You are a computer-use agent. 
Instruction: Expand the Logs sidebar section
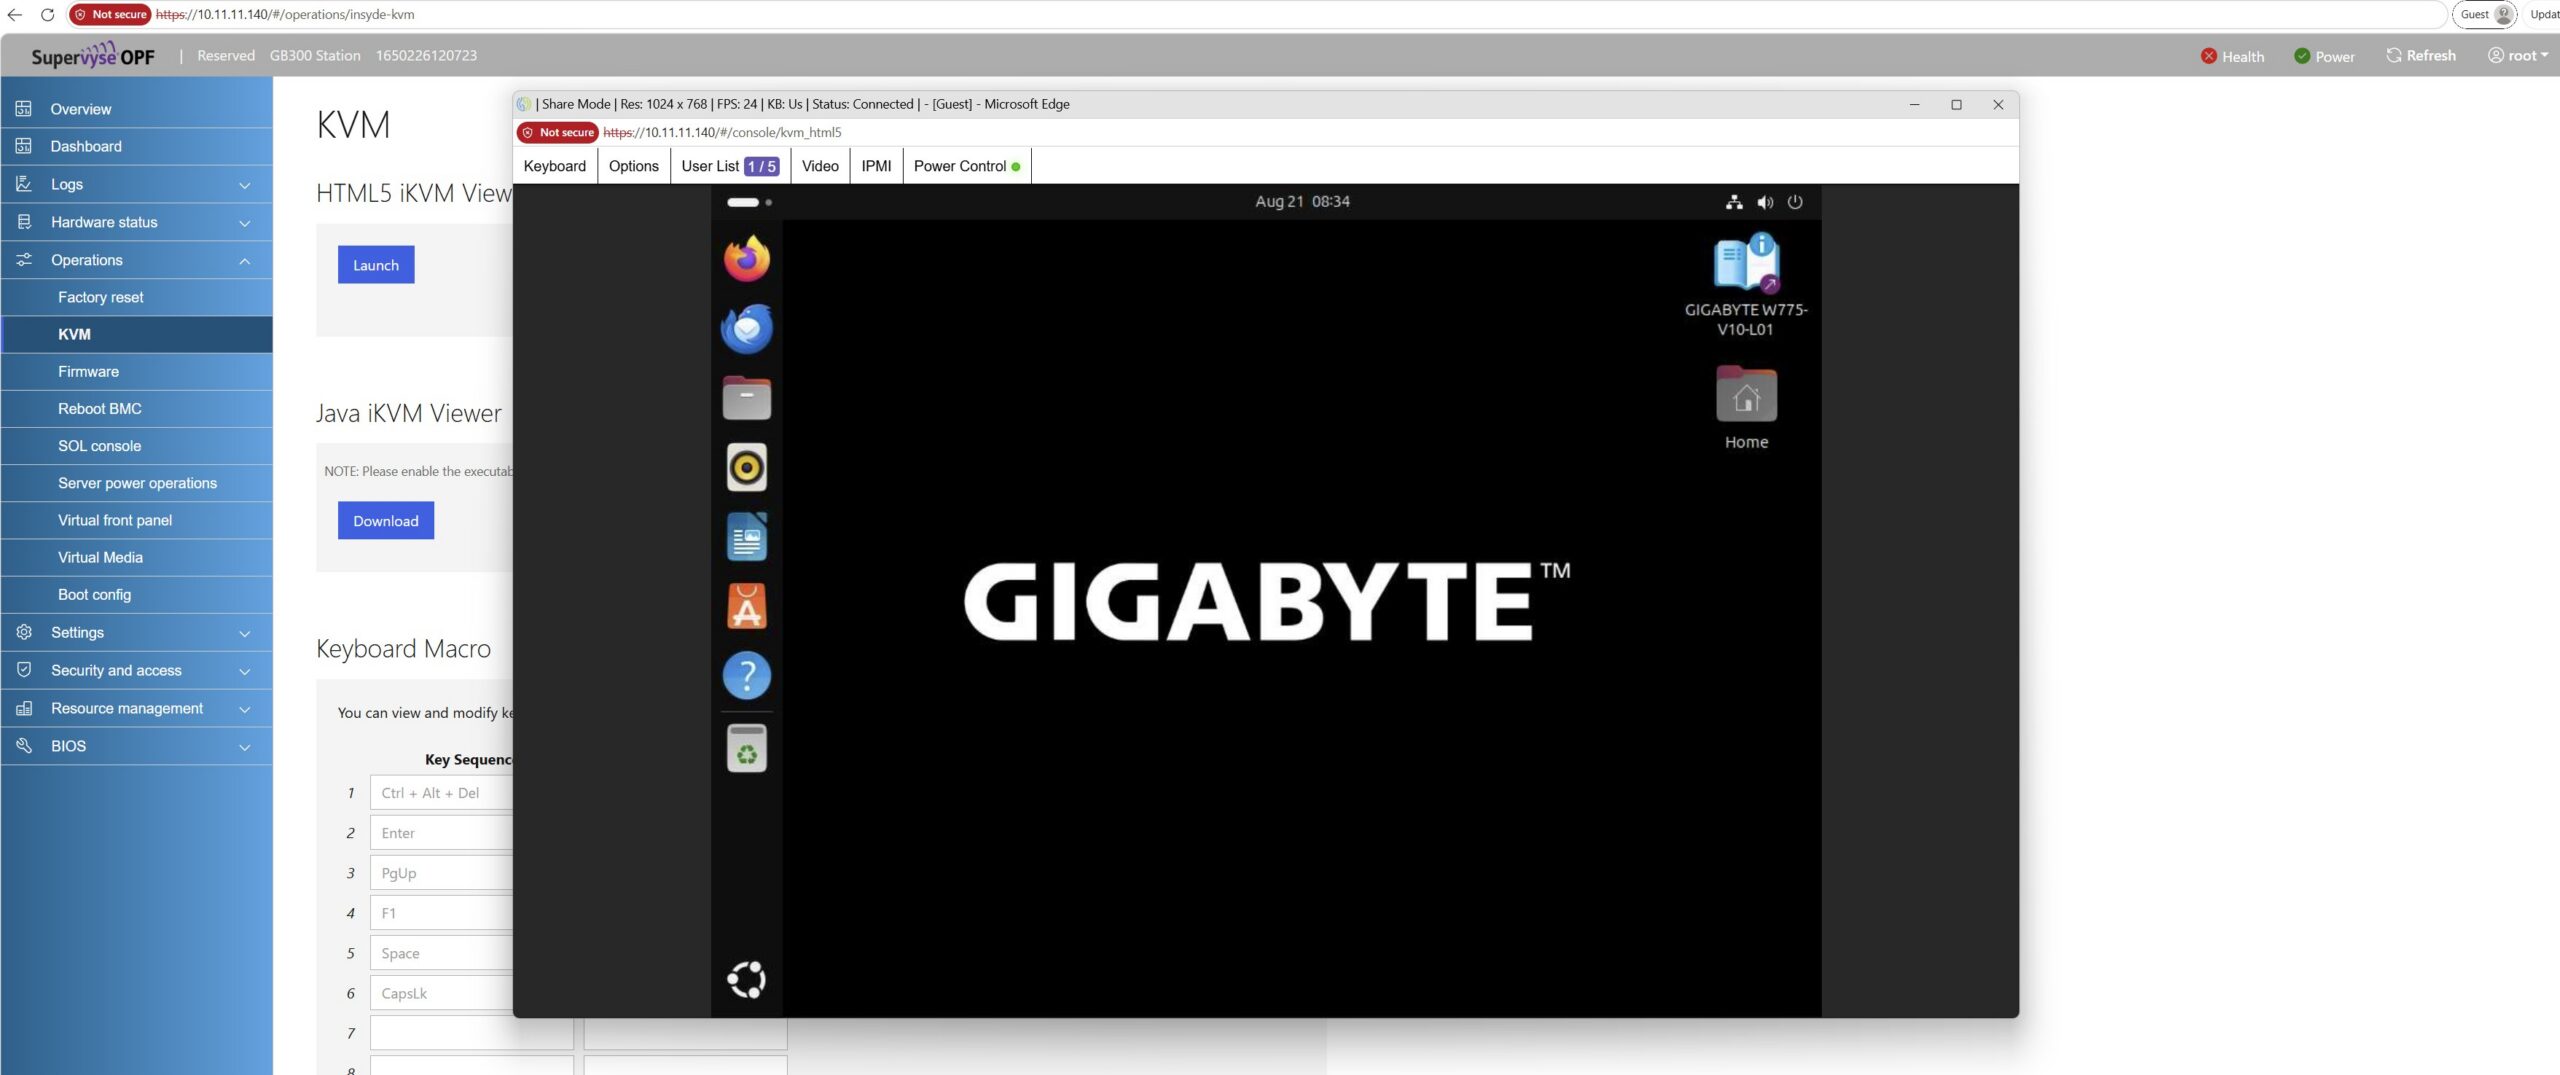(x=136, y=184)
